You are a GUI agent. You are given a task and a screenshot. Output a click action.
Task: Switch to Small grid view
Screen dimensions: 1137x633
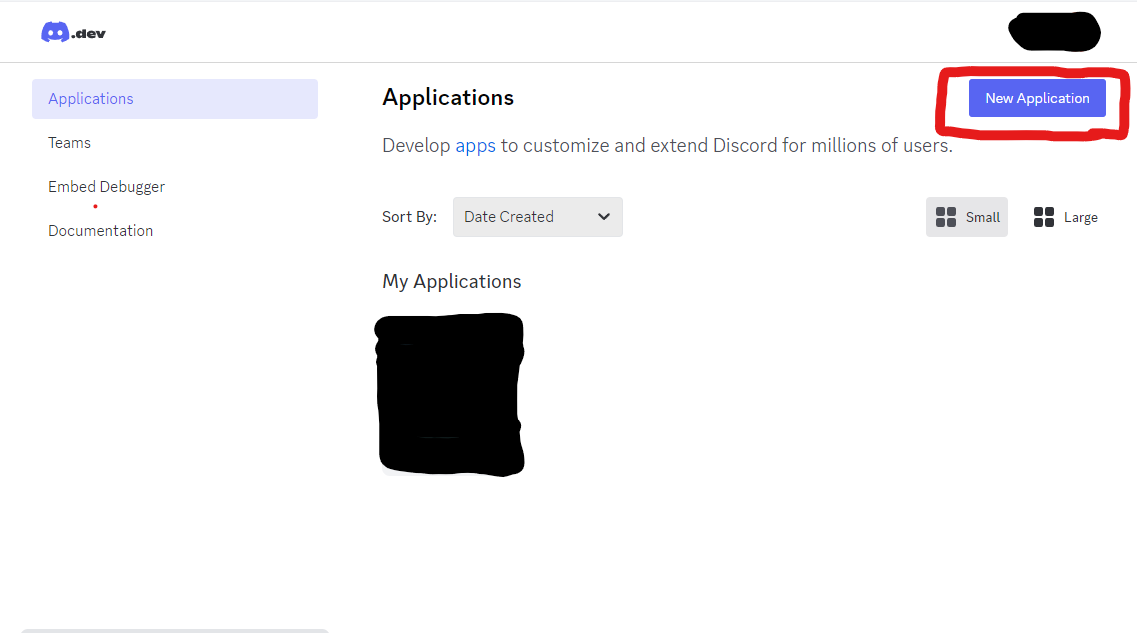tap(967, 217)
